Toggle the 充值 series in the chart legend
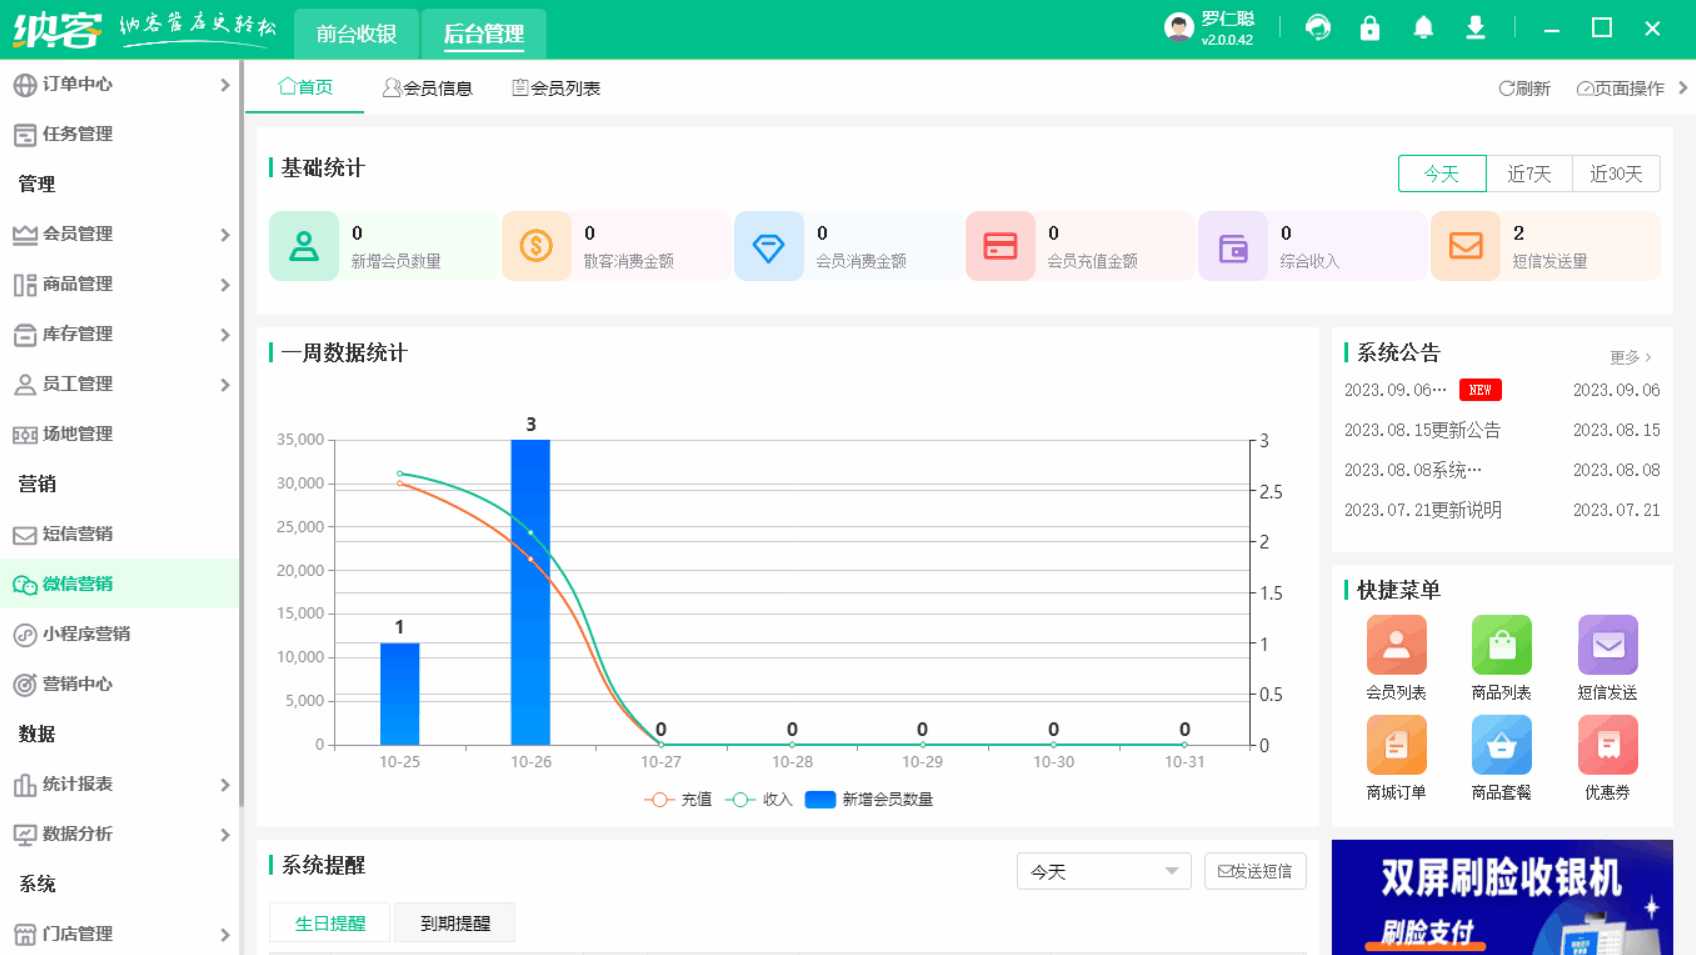Image resolution: width=1696 pixels, height=955 pixels. [678, 799]
